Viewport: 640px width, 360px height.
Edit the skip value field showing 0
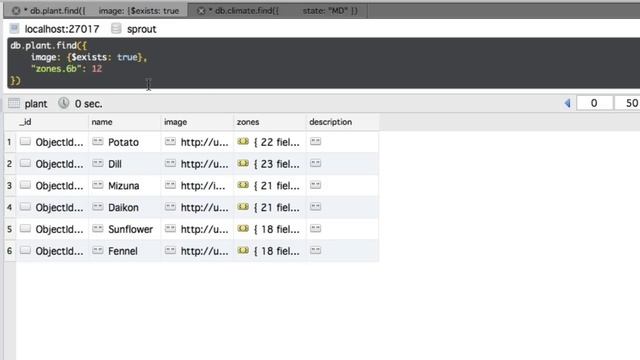point(594,103)
